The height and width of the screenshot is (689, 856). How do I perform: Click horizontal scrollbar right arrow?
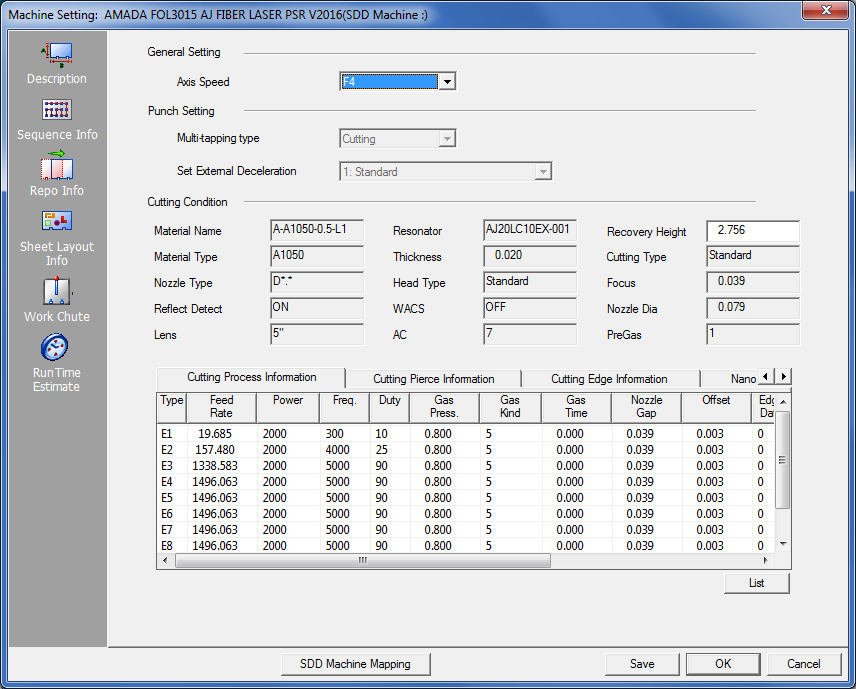(765, 560)
